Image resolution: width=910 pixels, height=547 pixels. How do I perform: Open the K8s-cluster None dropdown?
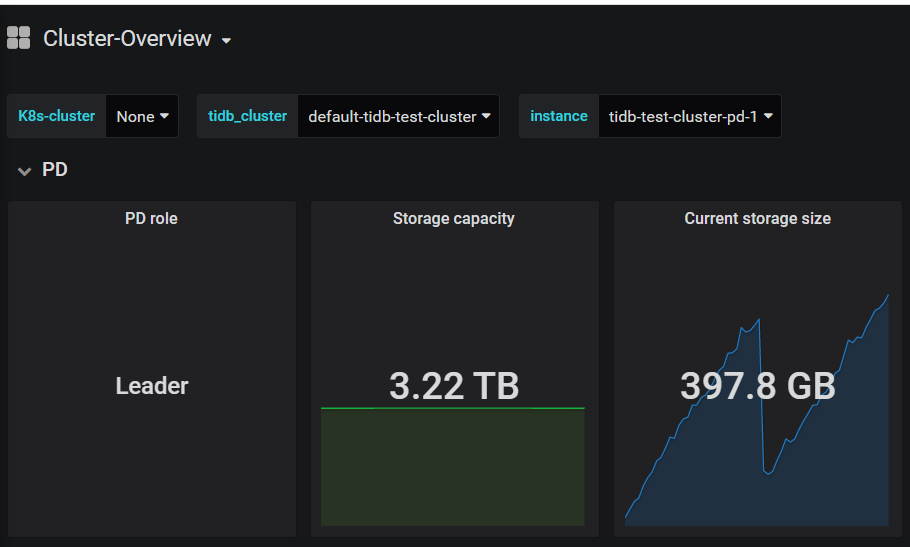tap(142, 117)
